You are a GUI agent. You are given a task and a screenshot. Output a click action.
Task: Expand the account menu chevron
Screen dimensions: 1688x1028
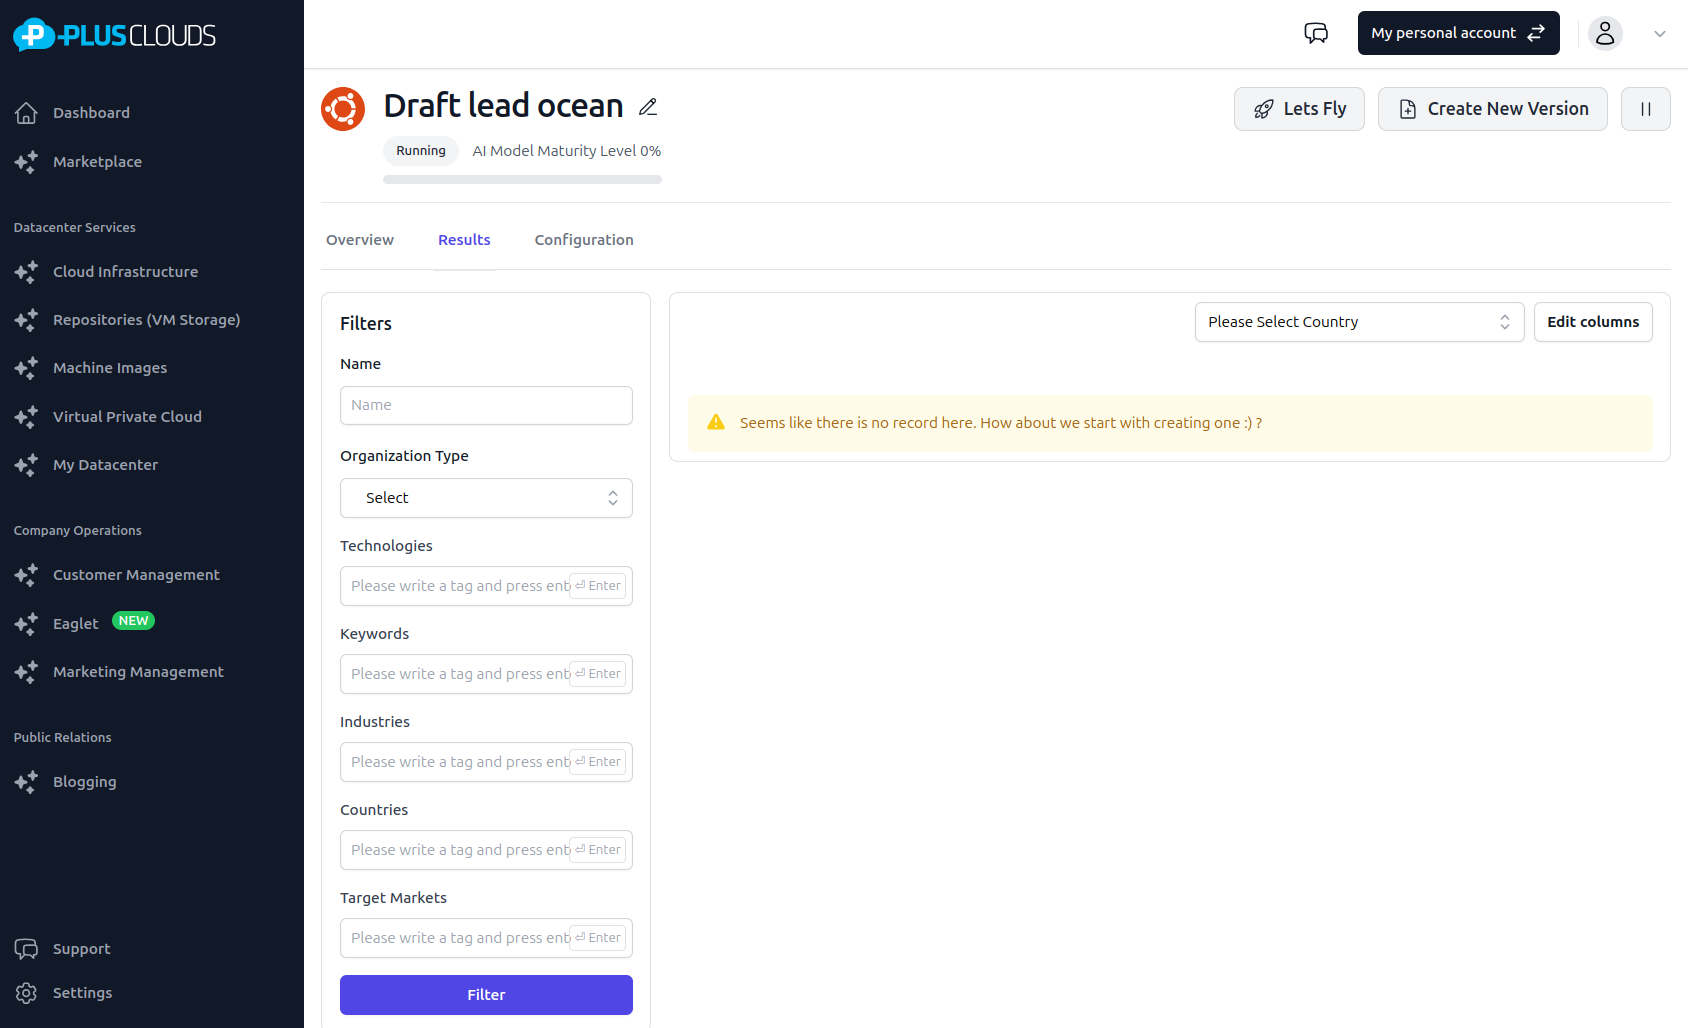tap(1660, 33)
